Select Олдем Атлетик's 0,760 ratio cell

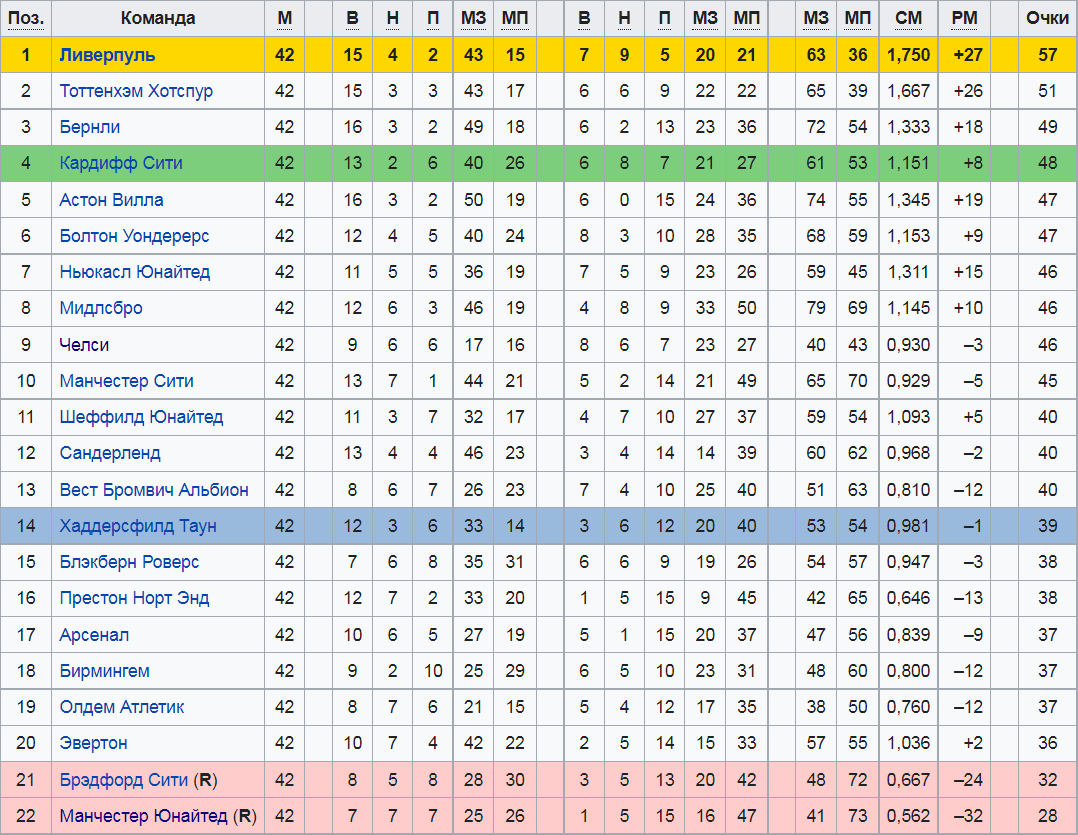[x=908, y=706]
